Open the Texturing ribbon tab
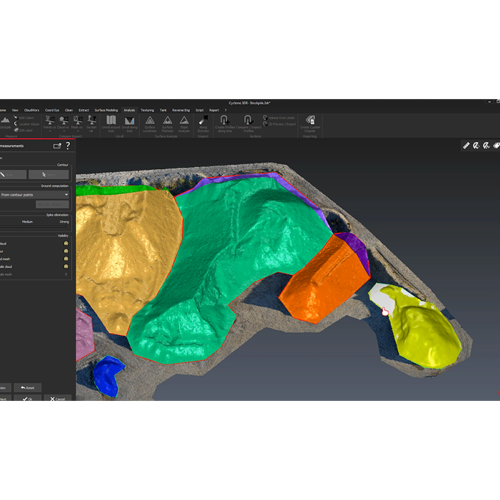 click(147, 110)
